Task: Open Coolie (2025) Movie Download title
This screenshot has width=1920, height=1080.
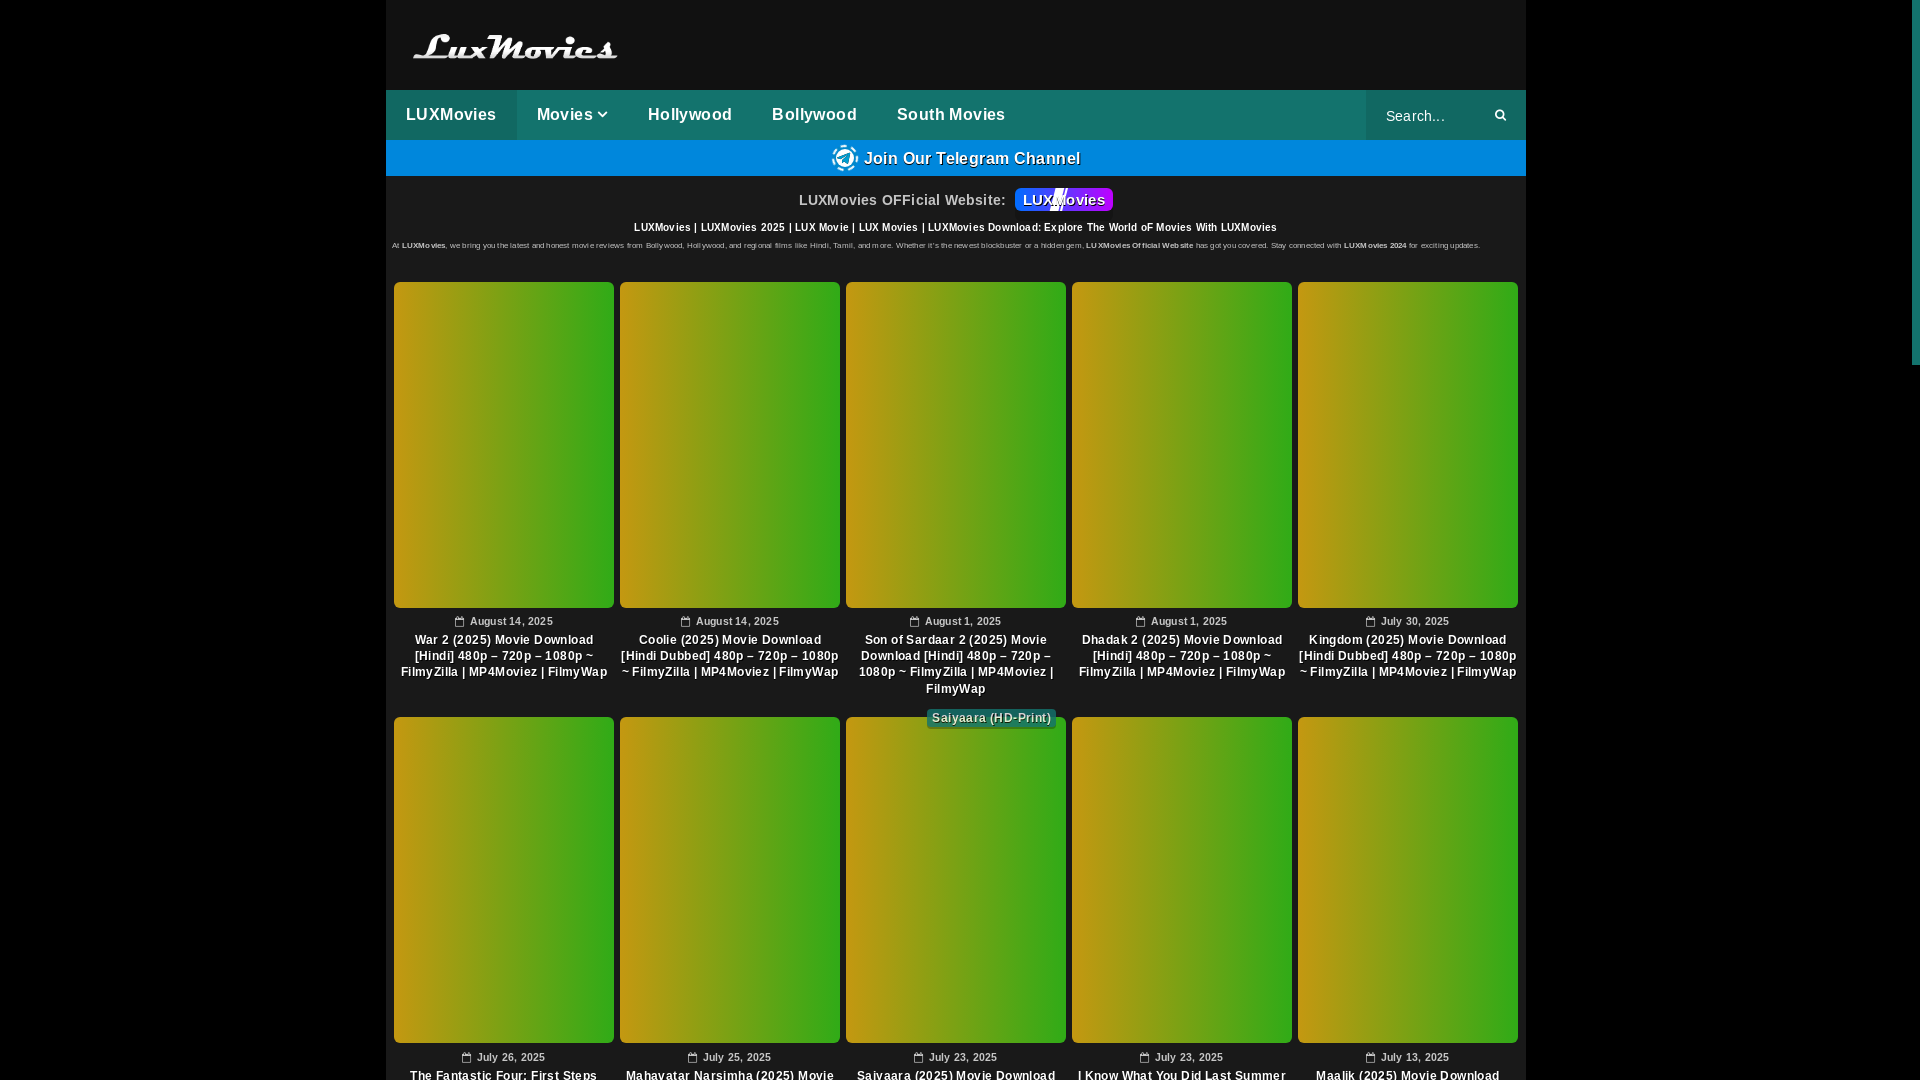Action: 730,656
